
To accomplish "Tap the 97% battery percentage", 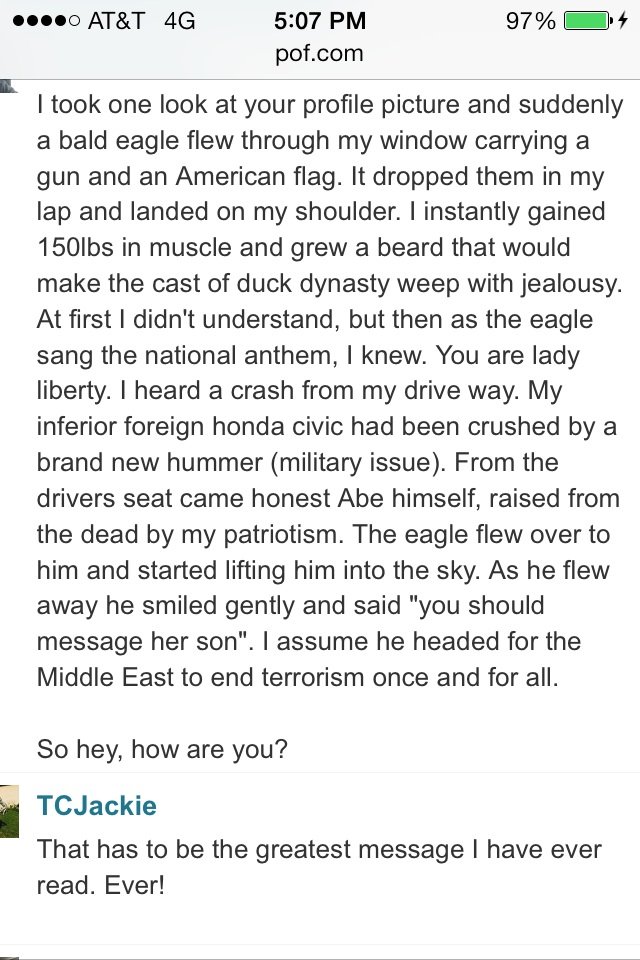I will pyautogui.click(x=530, y=20).
